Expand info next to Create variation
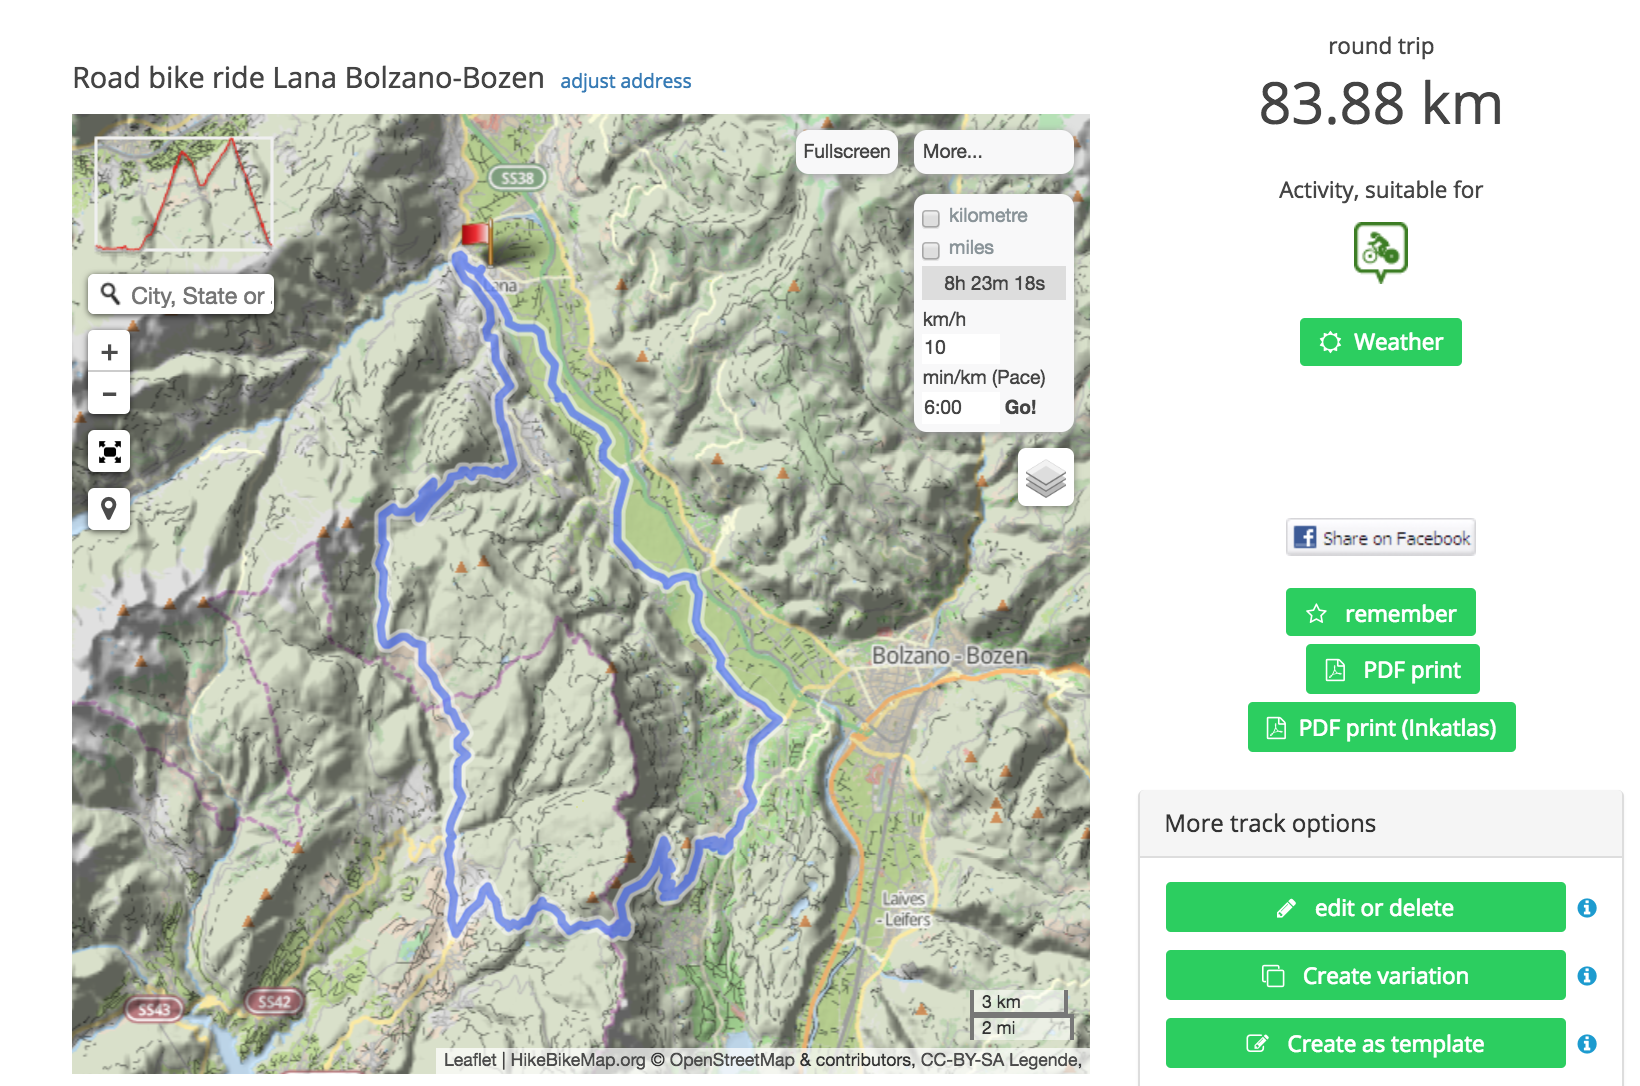Screen dimensions: 1640x1086 pyautogui.click(x=1587, y=975)
